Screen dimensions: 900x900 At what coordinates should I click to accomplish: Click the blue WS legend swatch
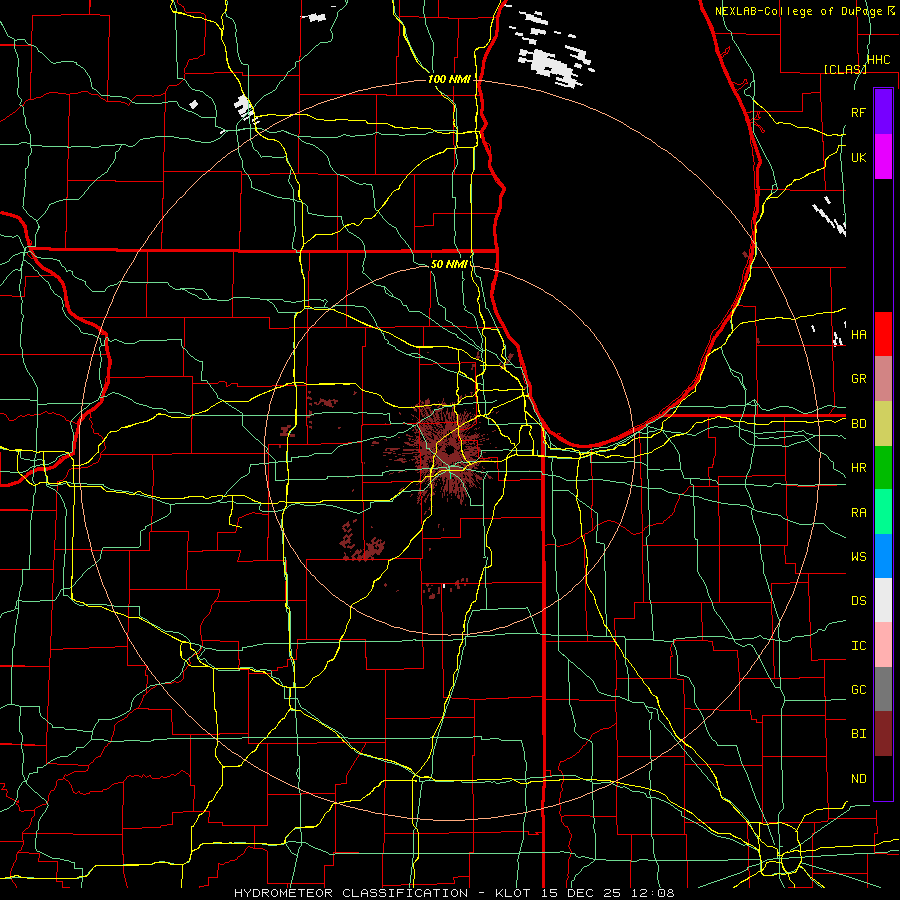(x=883, y=556)
